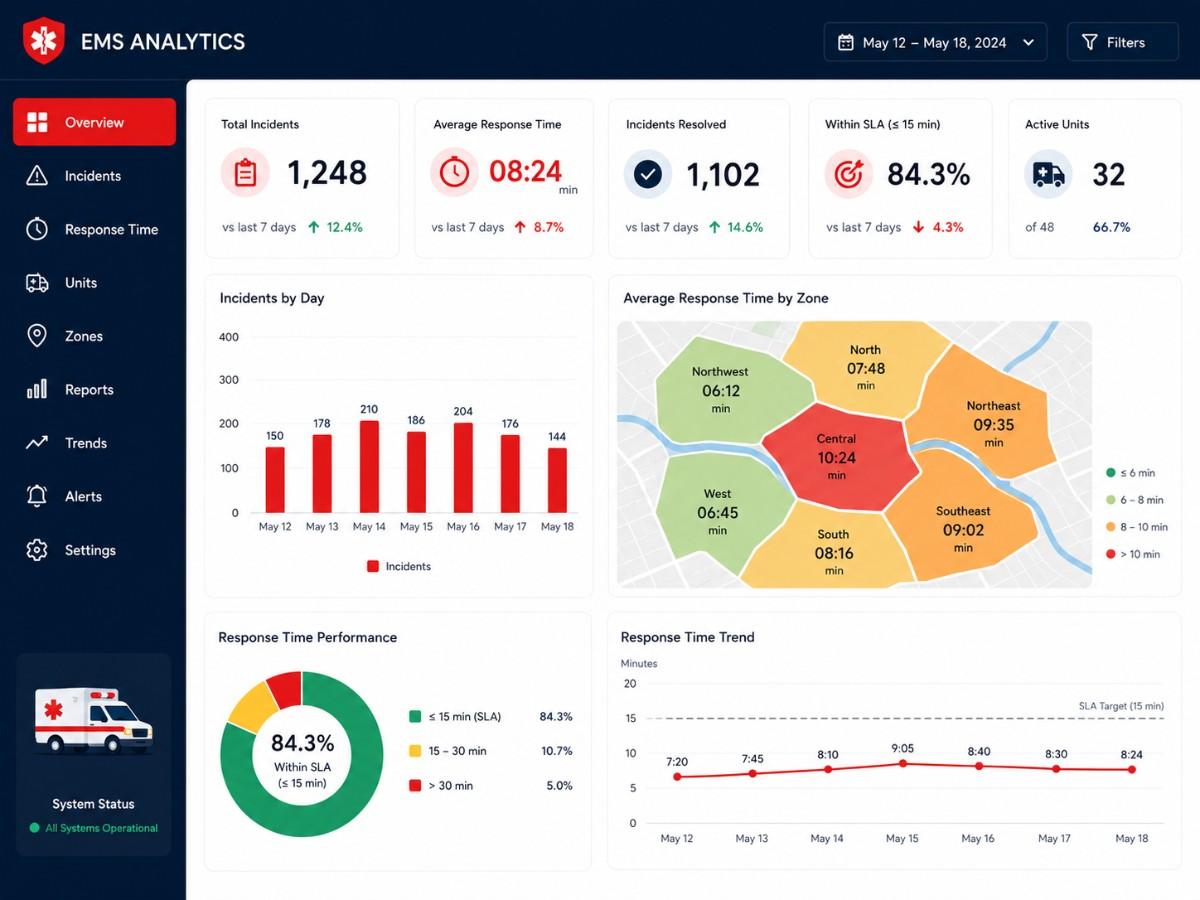Image resolution: width=1200 pixels, height=900 pixels.
Task: Click the green up arrow beside 14.6%
Action: point(714,227)
